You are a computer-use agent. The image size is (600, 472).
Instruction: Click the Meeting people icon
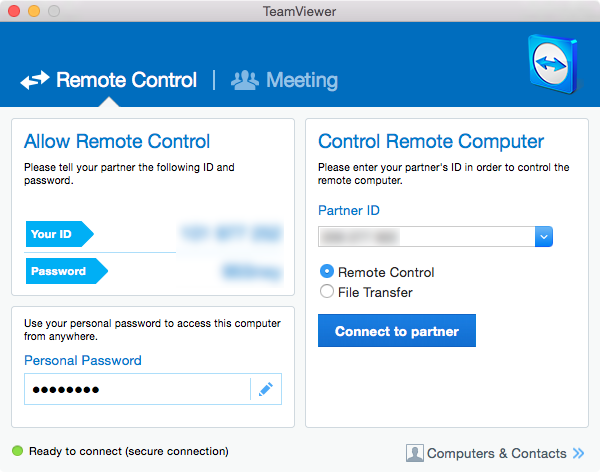[x=245, y=80]
